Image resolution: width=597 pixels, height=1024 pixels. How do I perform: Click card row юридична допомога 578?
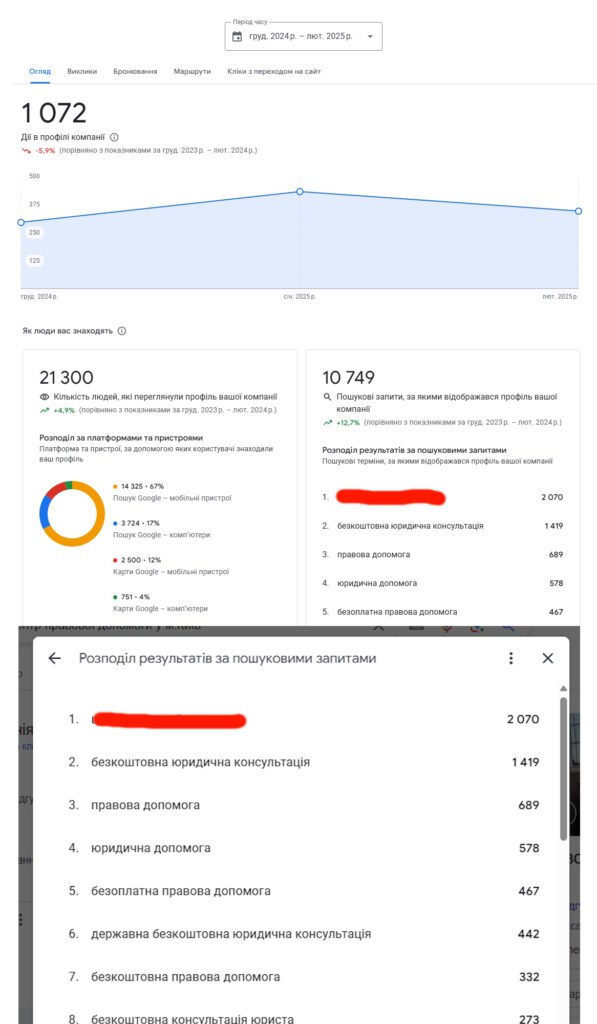click(442, 583)
